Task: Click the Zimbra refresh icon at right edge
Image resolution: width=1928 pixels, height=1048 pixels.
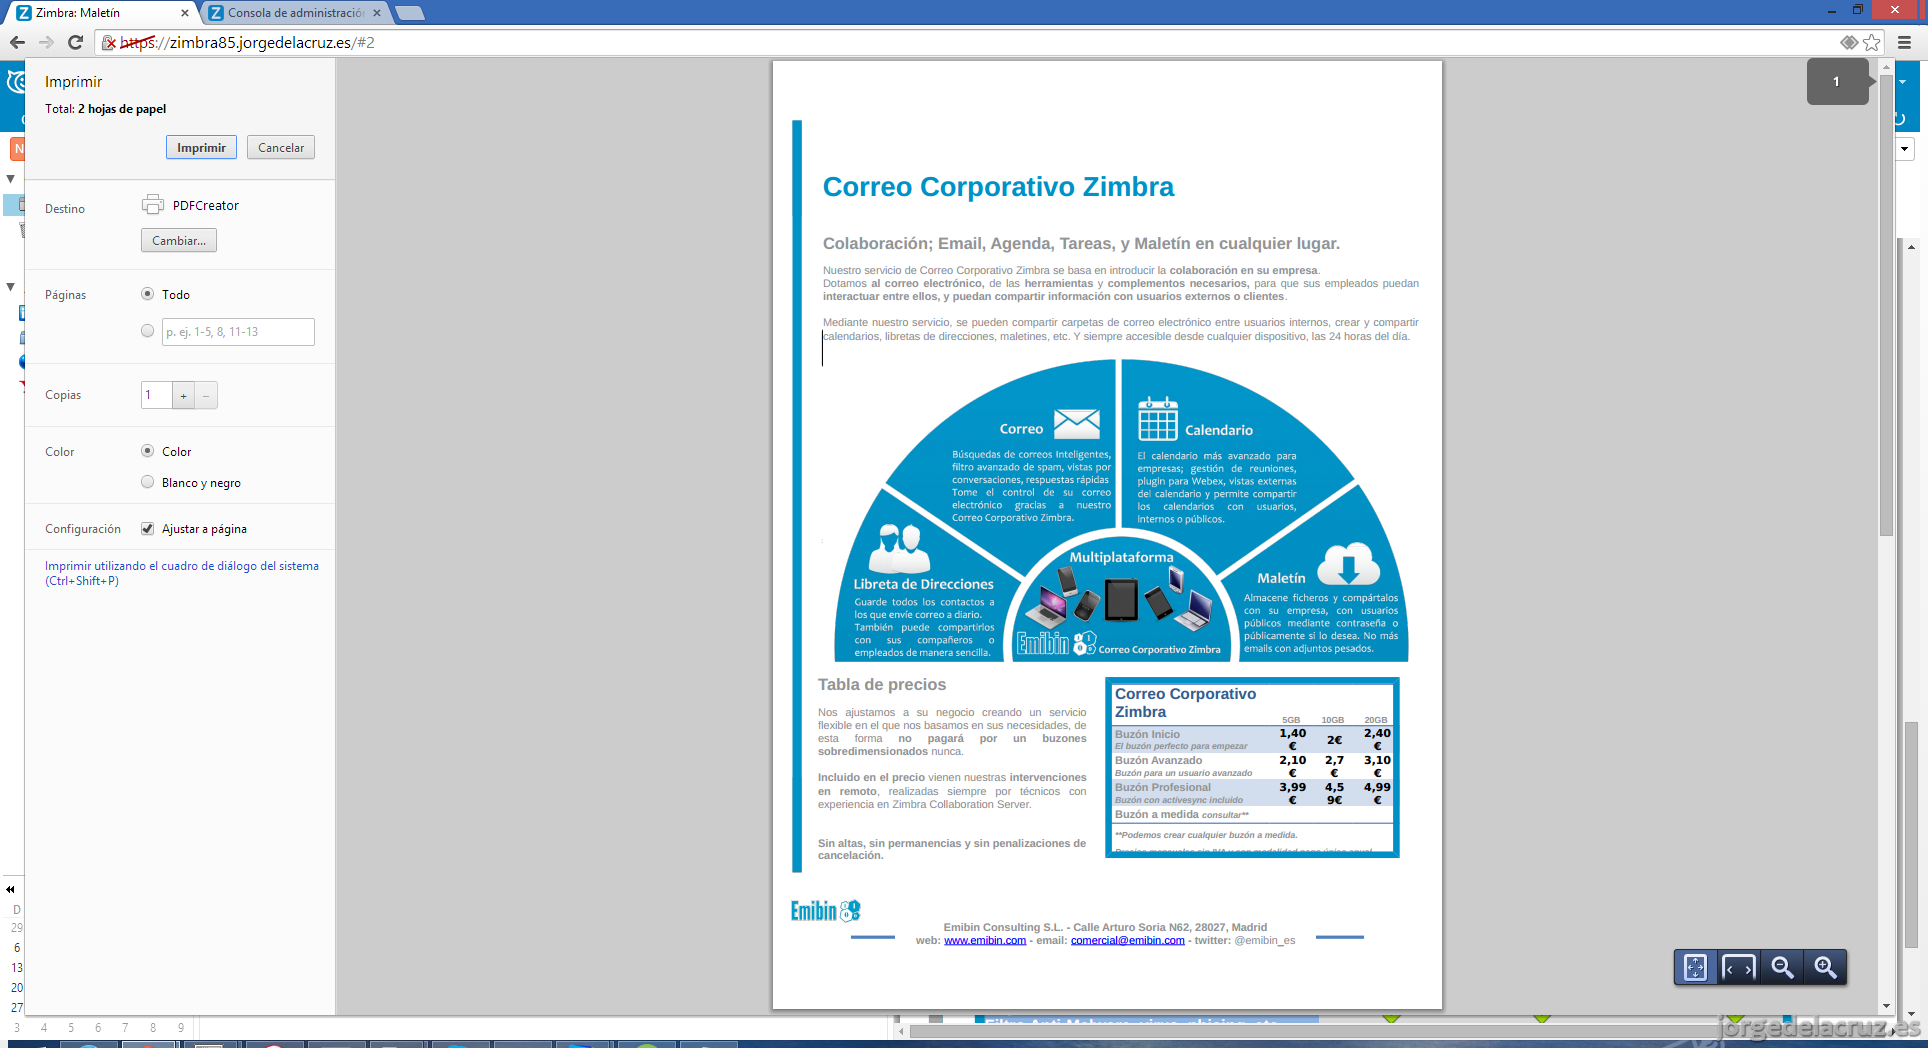Action: [x=1901, y=118]
